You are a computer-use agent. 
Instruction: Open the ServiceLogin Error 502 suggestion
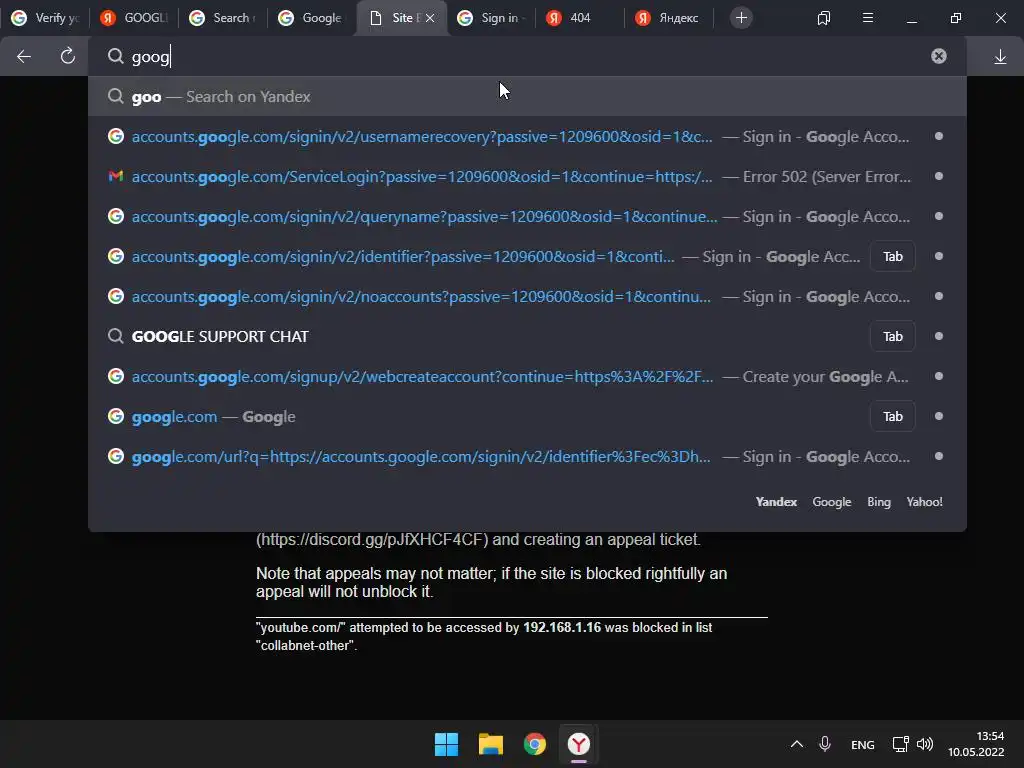(x=527, y=176)
